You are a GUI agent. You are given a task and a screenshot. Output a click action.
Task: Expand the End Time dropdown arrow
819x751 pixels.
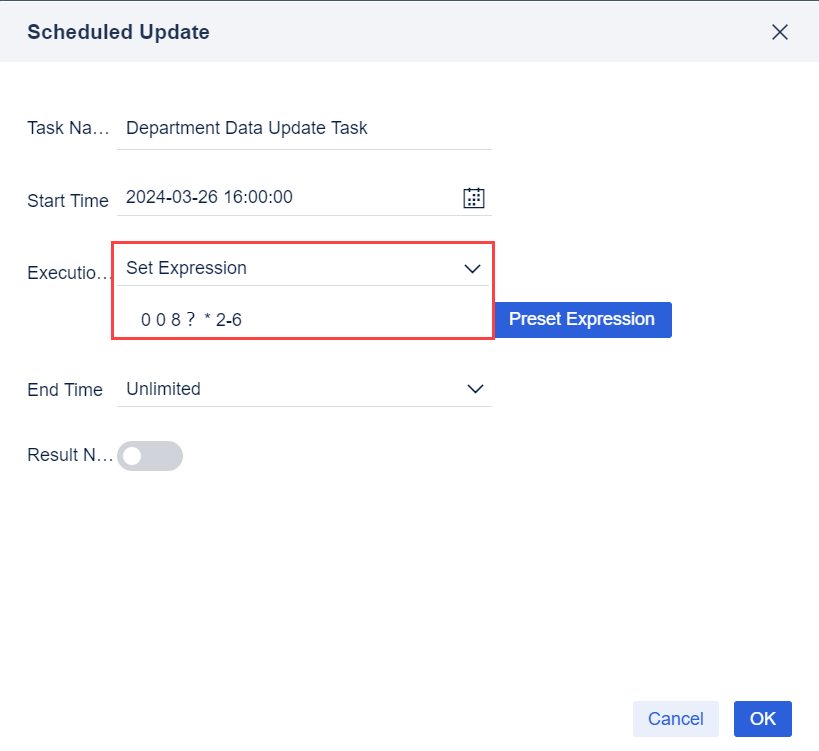pyautogui.click(x=475, y=390)
